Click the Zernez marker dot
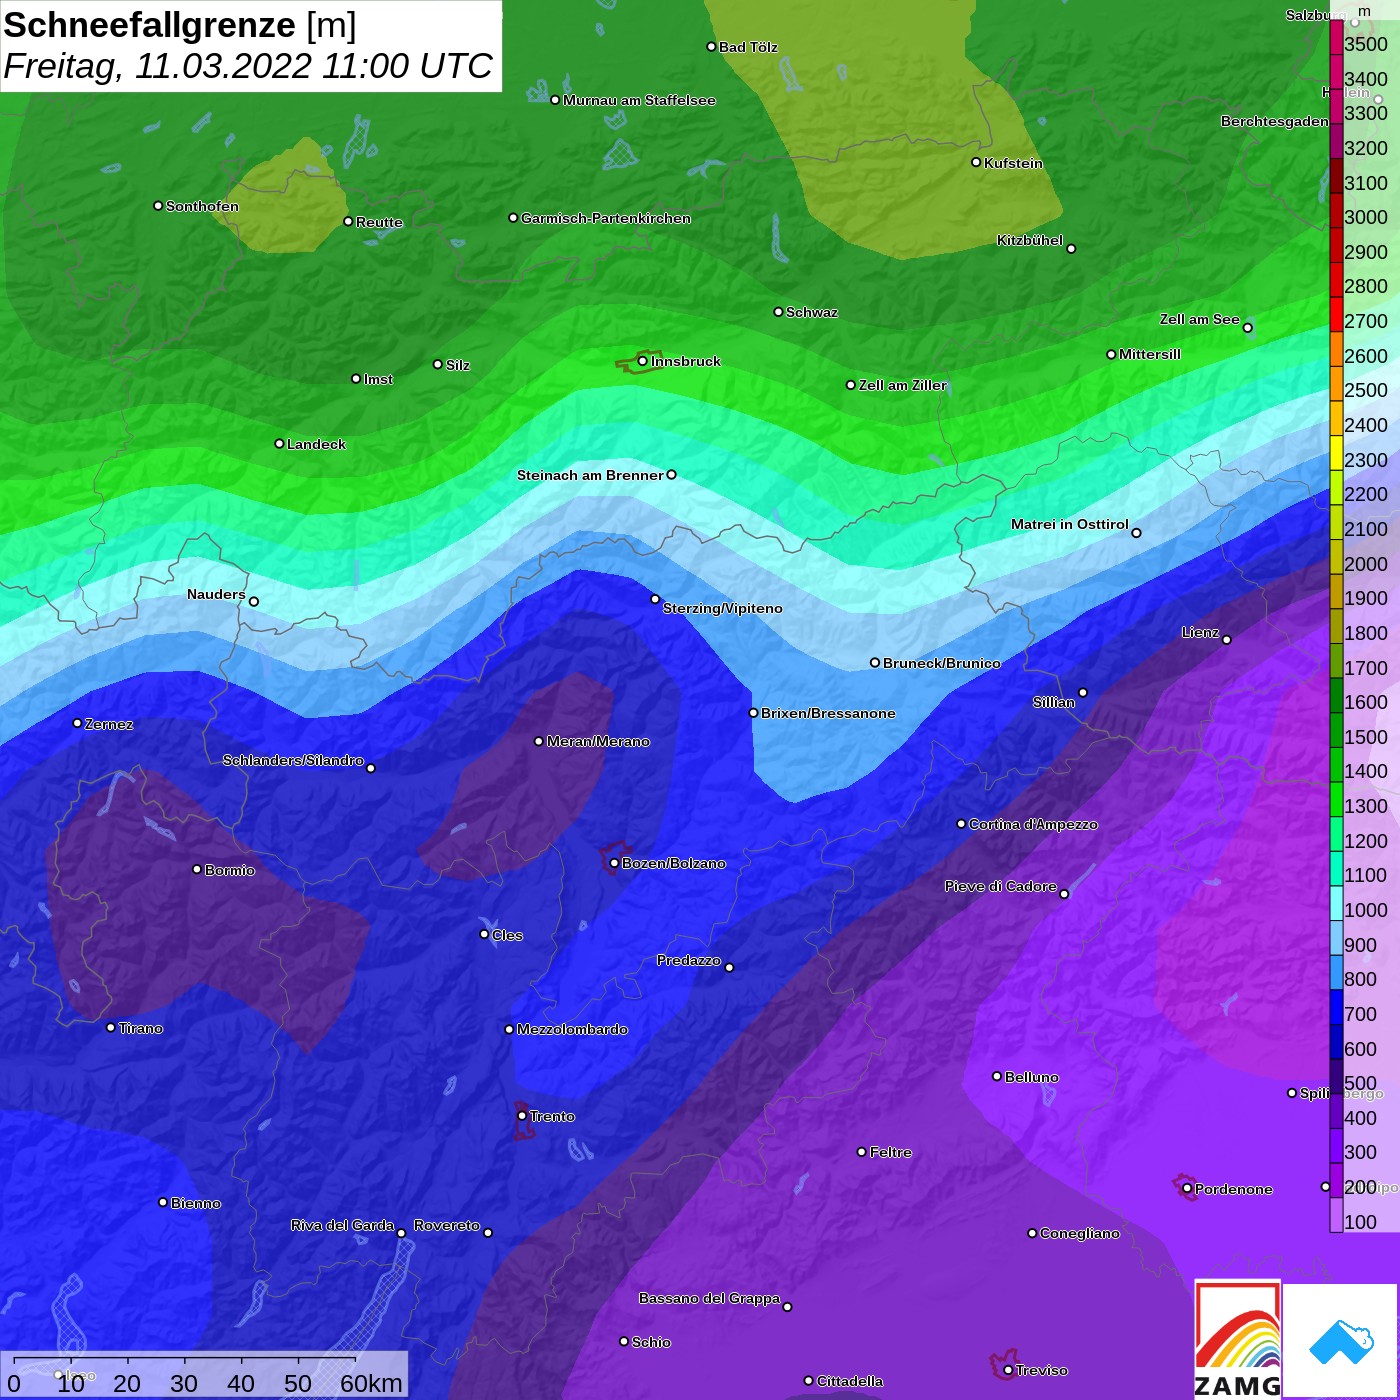Screen dimensions: 1400x1400 tap(77, 723)
